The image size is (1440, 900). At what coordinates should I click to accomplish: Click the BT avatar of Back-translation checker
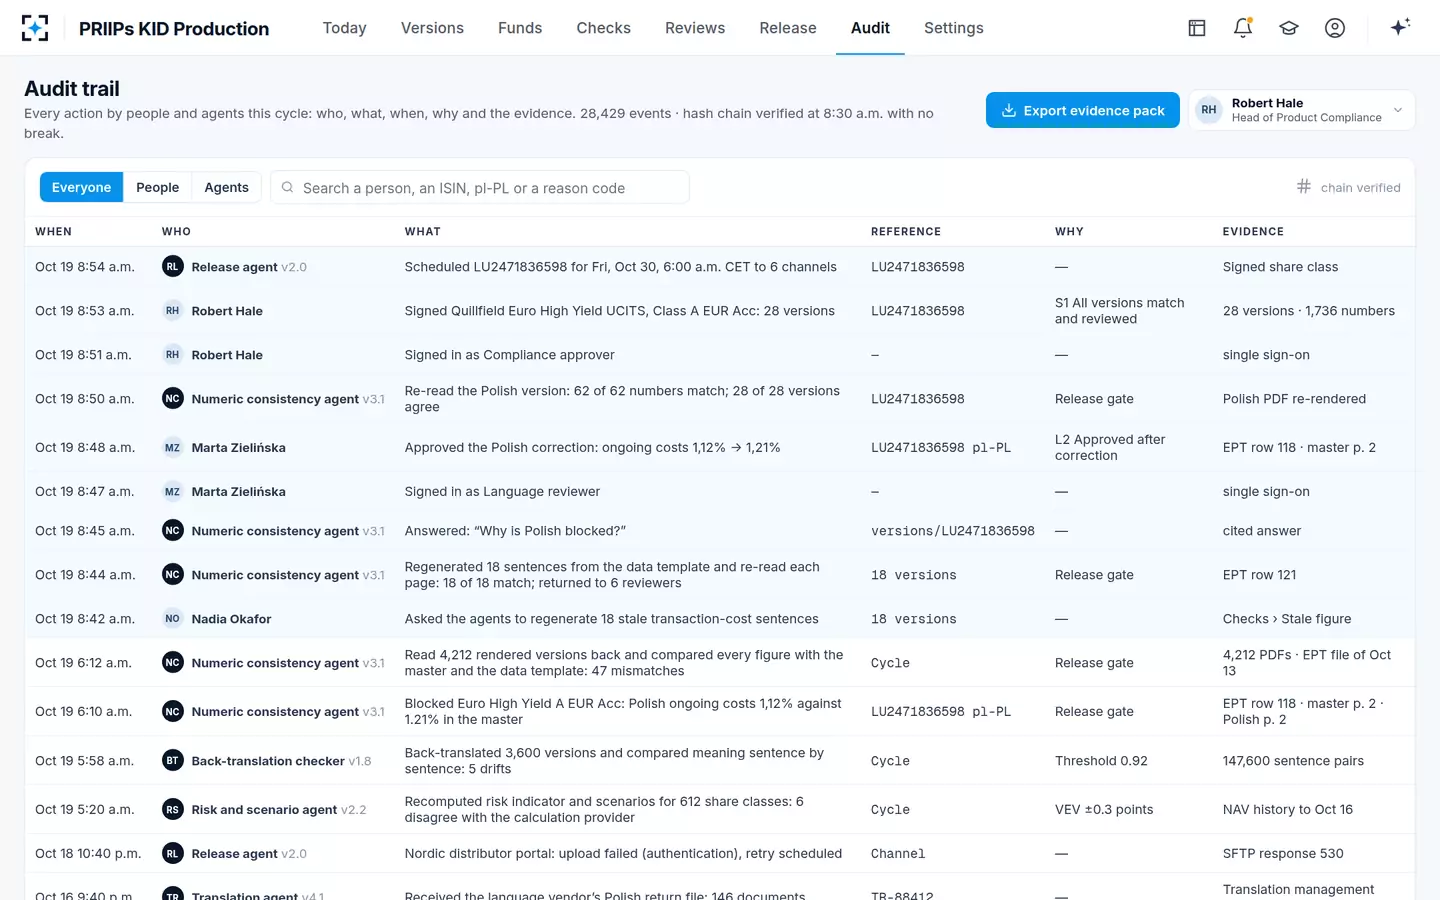point(172,760)
